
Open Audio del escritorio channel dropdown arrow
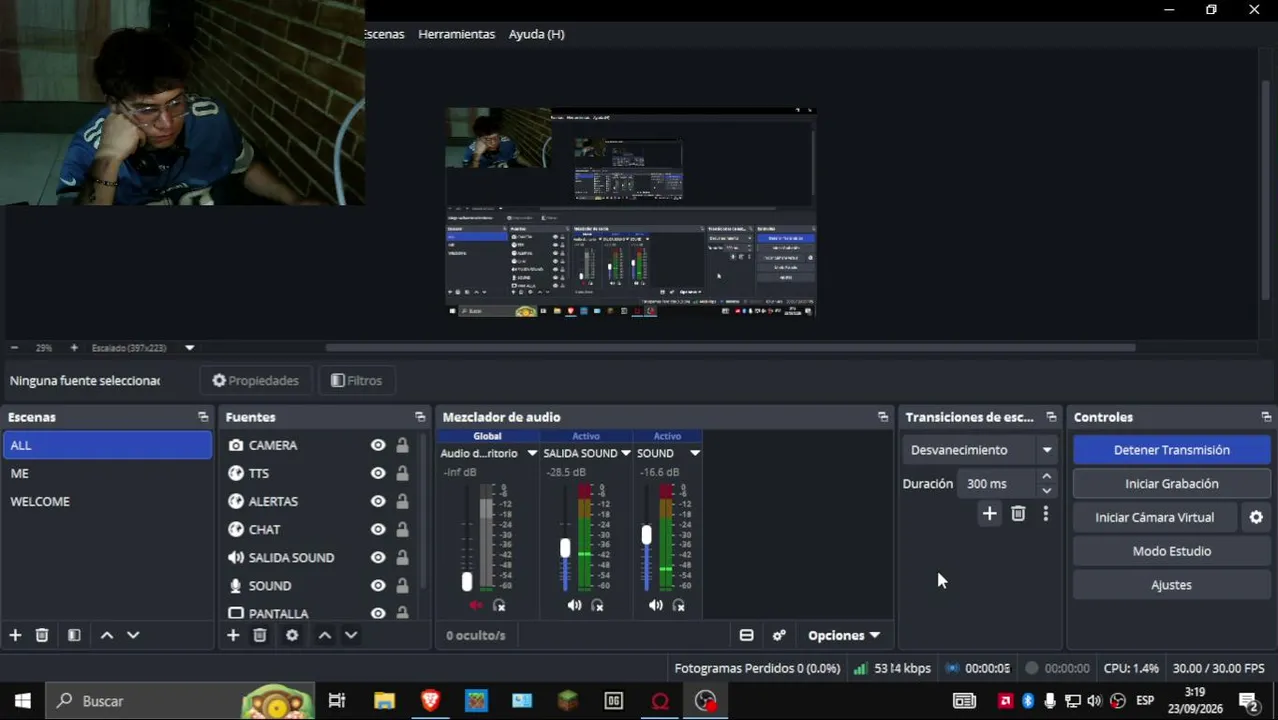(x=532, y=453)
